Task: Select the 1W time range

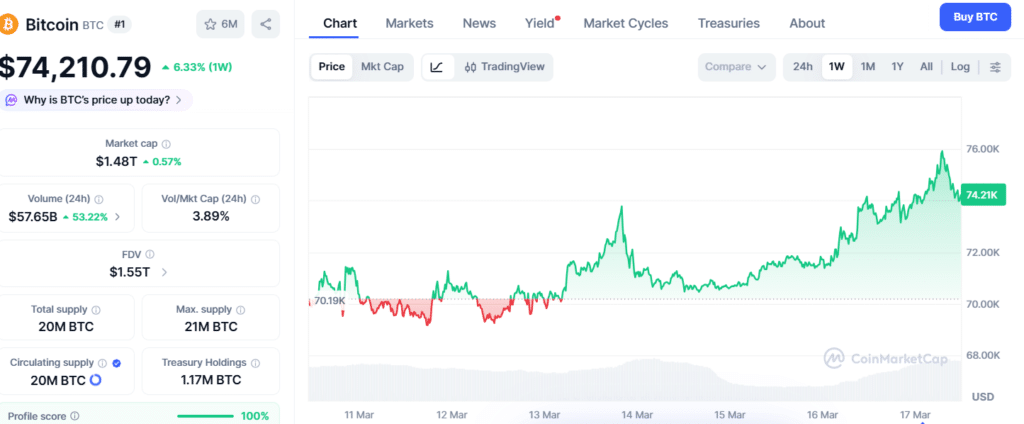Action: click(x=837, y=67)
